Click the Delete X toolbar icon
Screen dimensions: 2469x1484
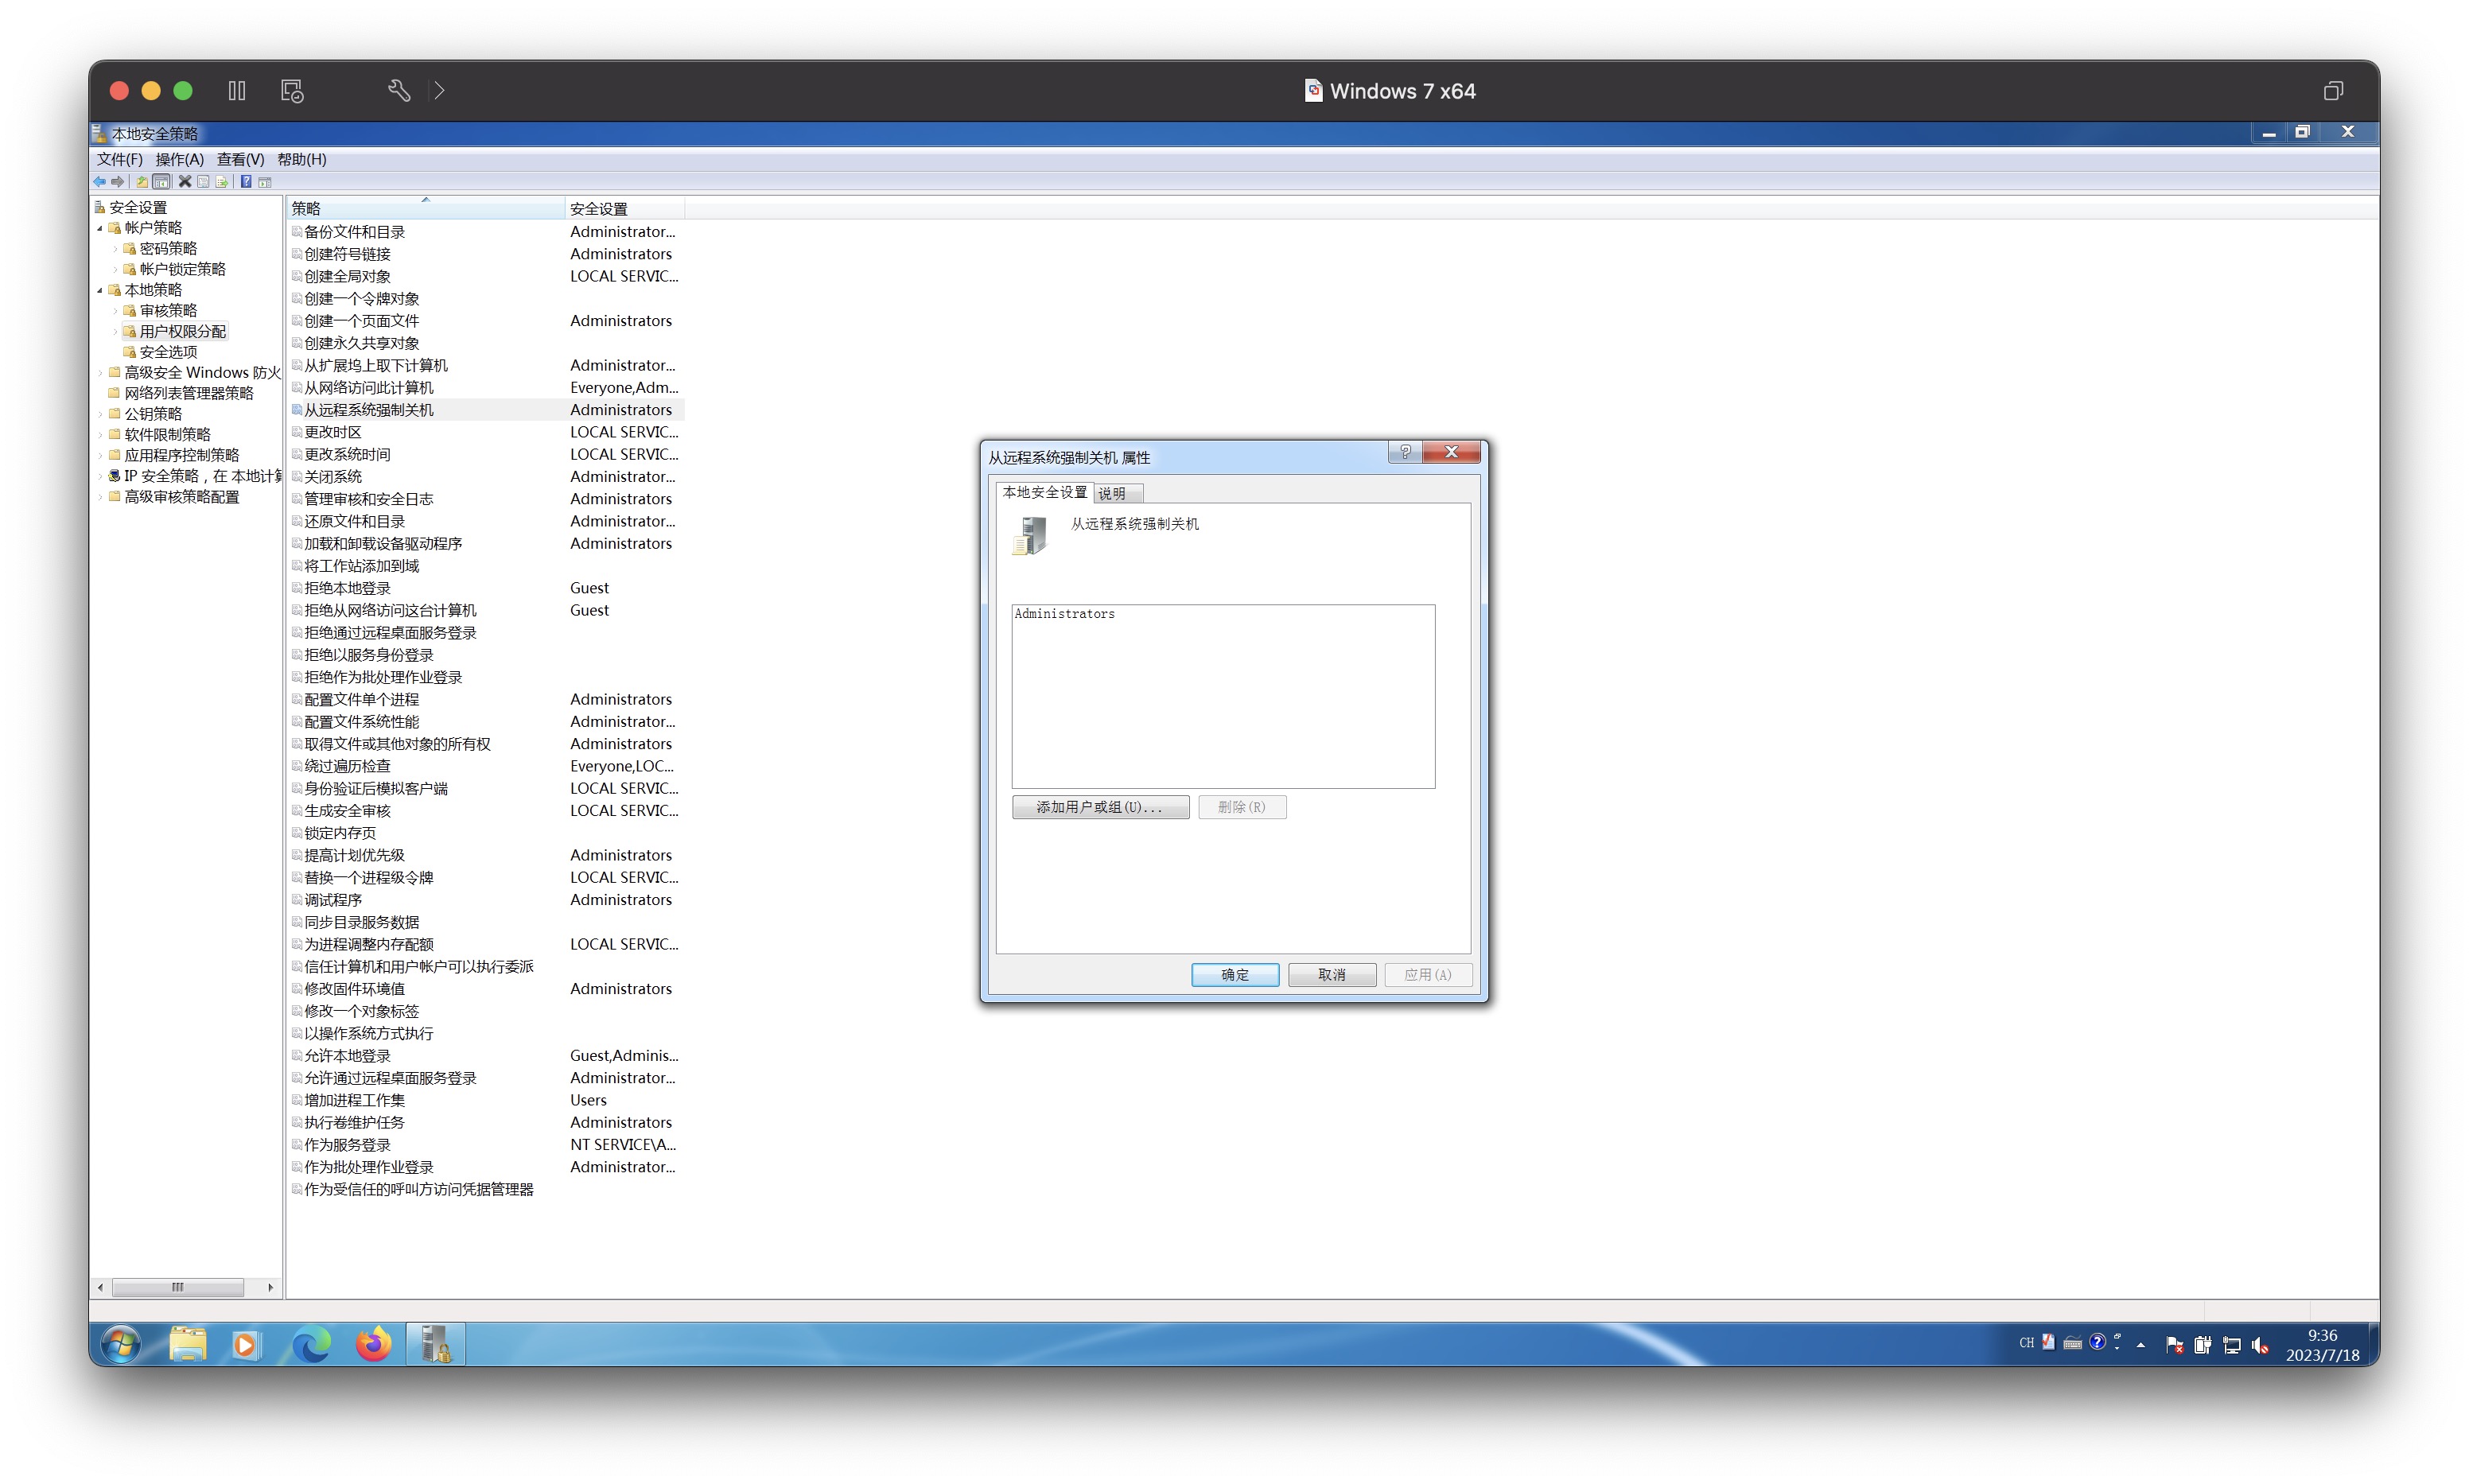pos(185,182)
